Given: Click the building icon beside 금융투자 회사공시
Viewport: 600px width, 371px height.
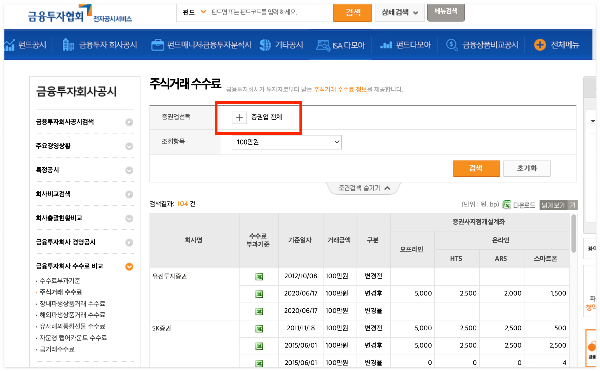Looking at the screenshot, I should pos(68,45).
